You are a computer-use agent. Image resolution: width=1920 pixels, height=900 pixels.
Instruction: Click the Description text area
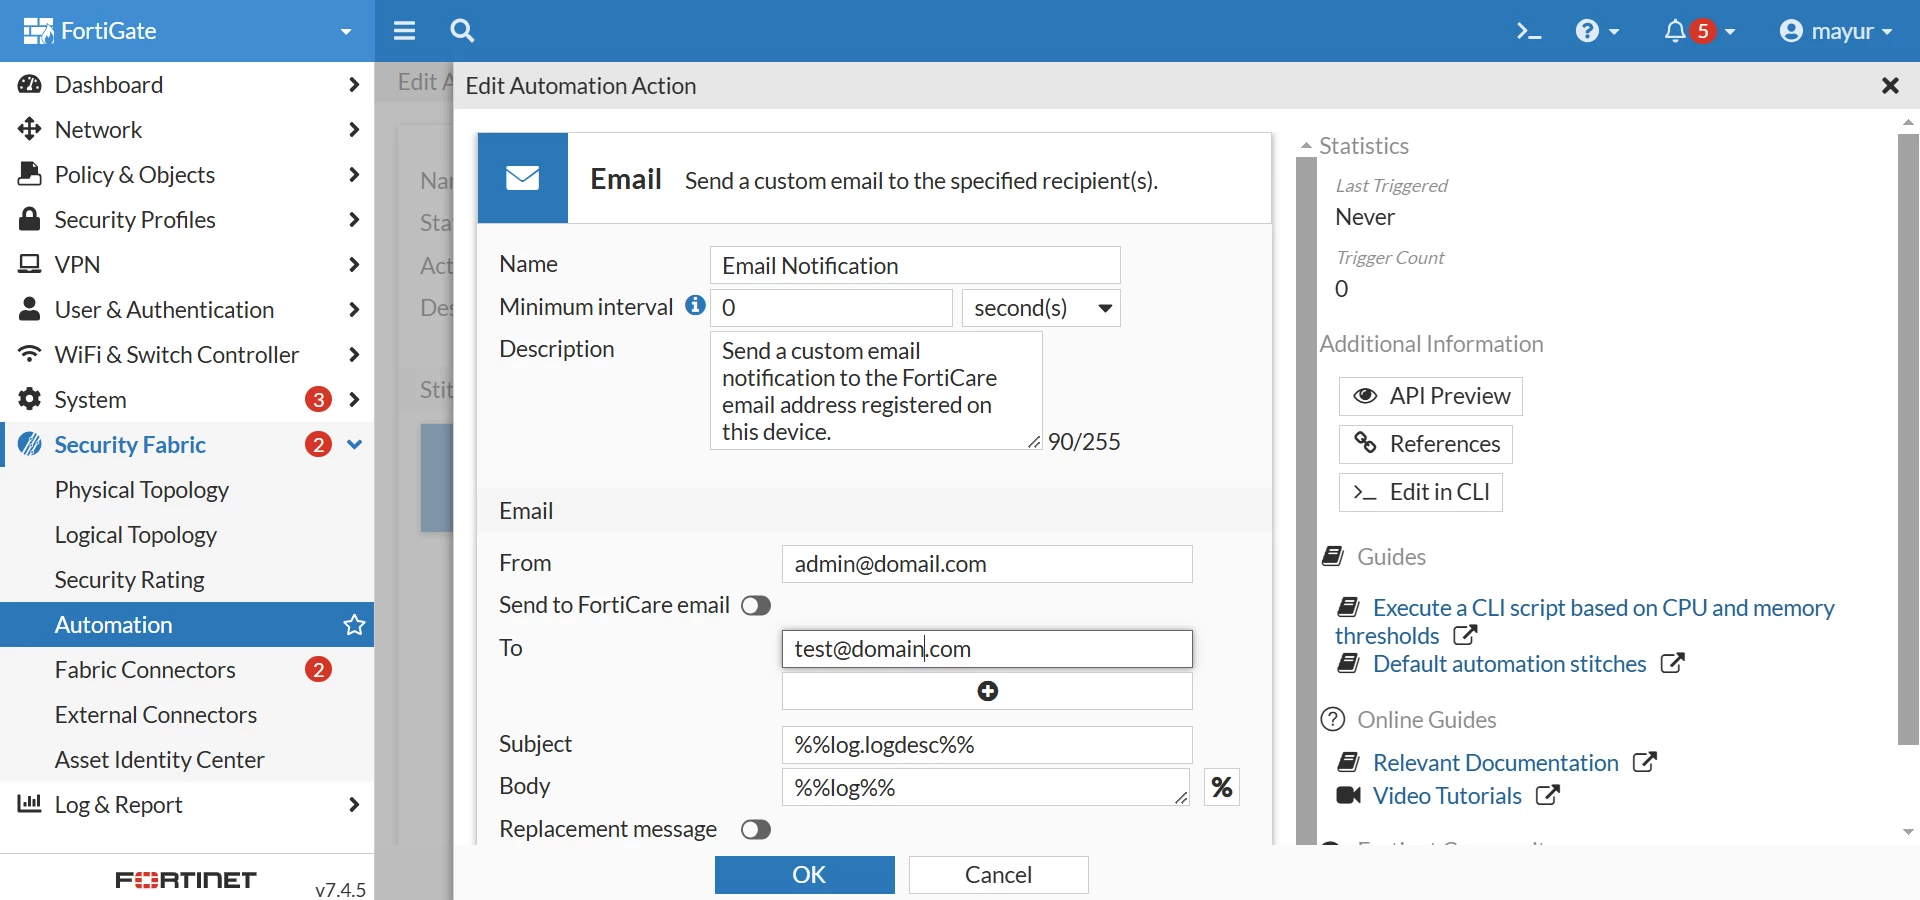(x=876, y=391)
